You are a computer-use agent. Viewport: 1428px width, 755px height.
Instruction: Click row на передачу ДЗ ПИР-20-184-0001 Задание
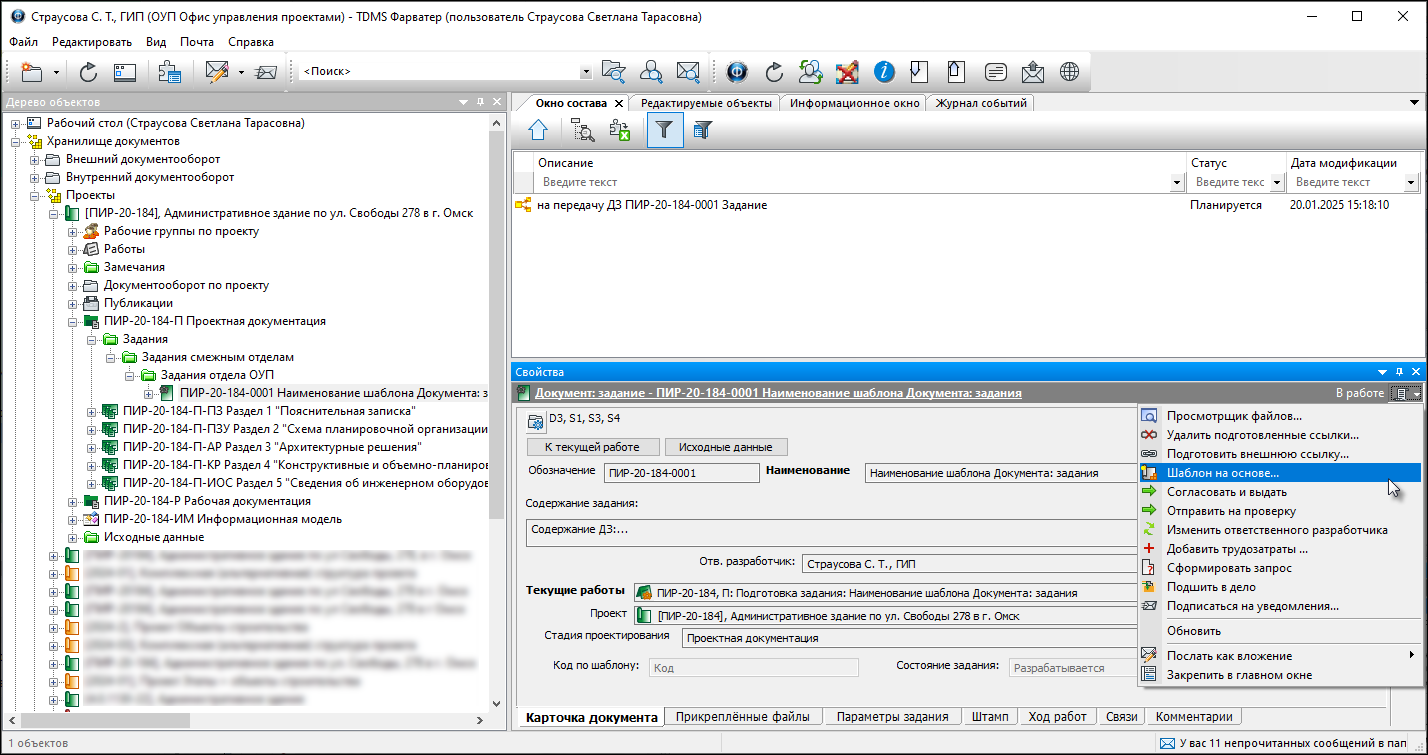tap(965, 205)
